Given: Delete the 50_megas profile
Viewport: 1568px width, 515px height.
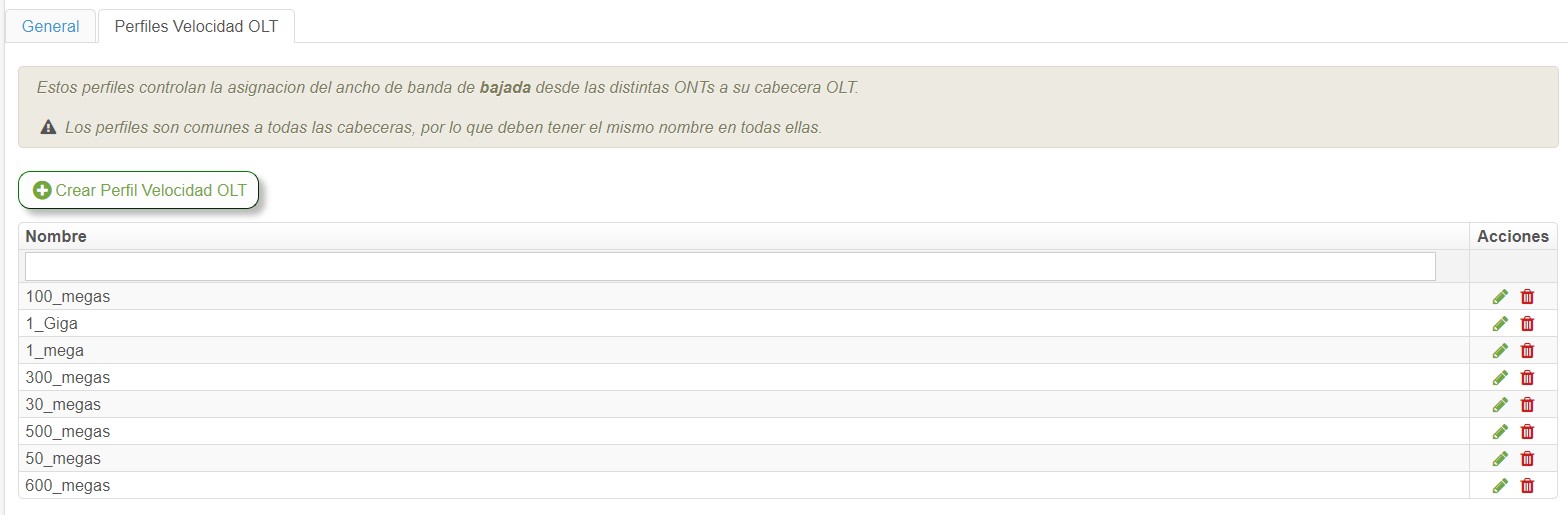Looking at the screenshot, I should 1527,459.
